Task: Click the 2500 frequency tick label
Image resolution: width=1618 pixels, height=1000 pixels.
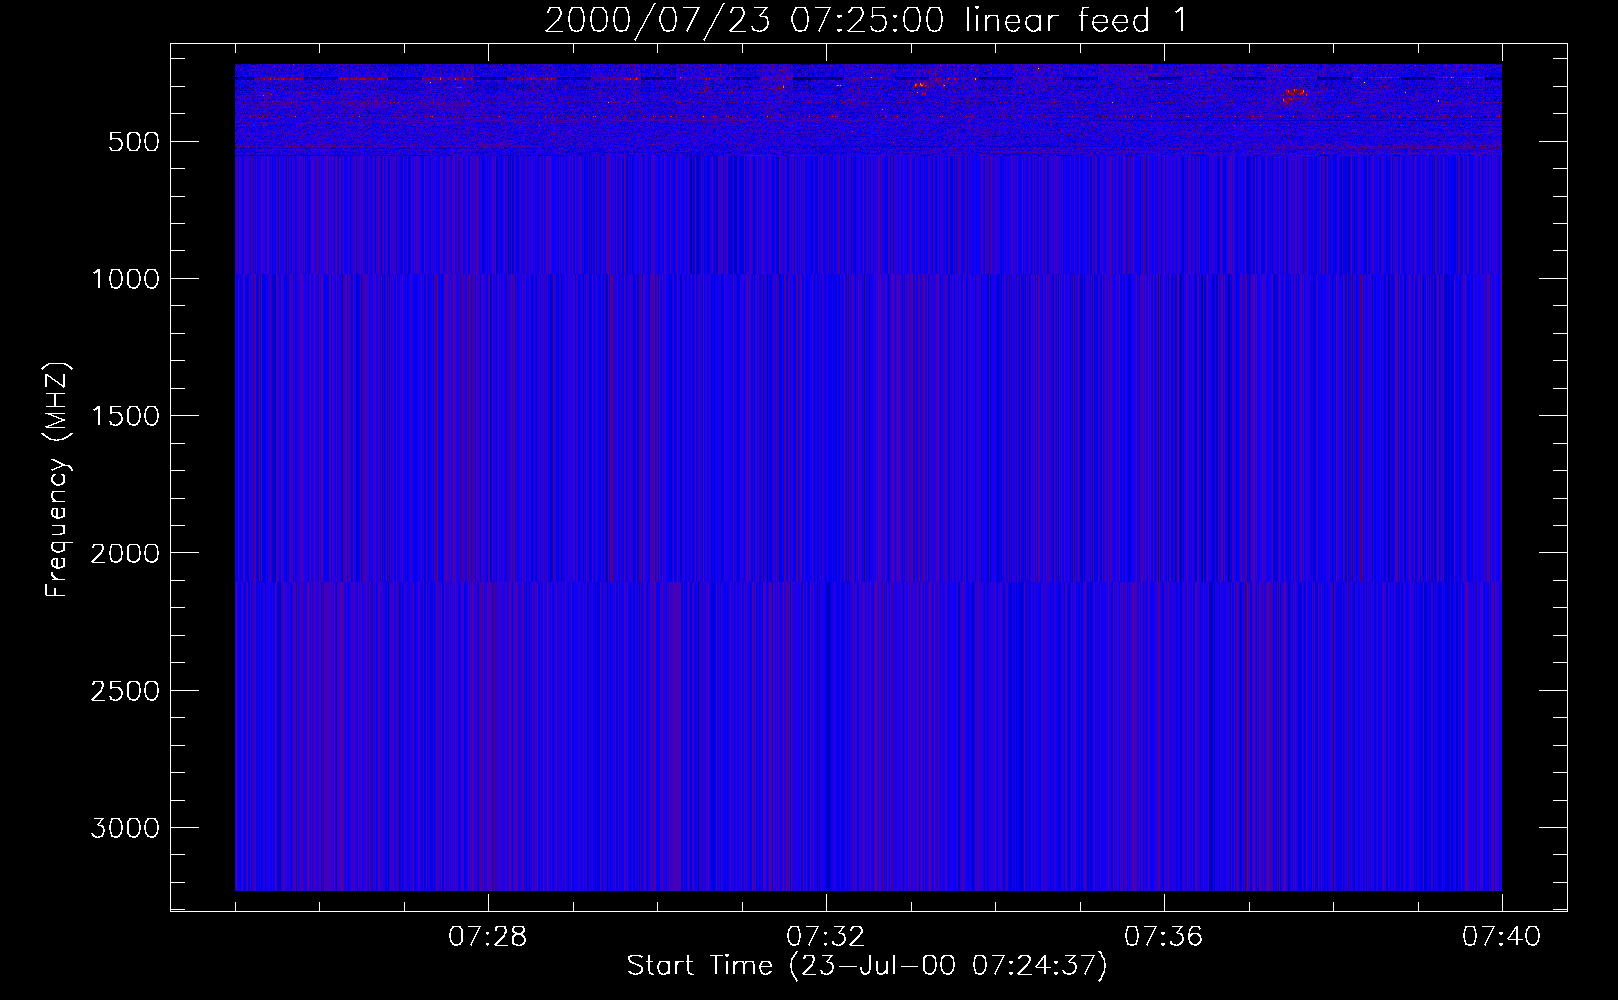Action: pos(125,691)
